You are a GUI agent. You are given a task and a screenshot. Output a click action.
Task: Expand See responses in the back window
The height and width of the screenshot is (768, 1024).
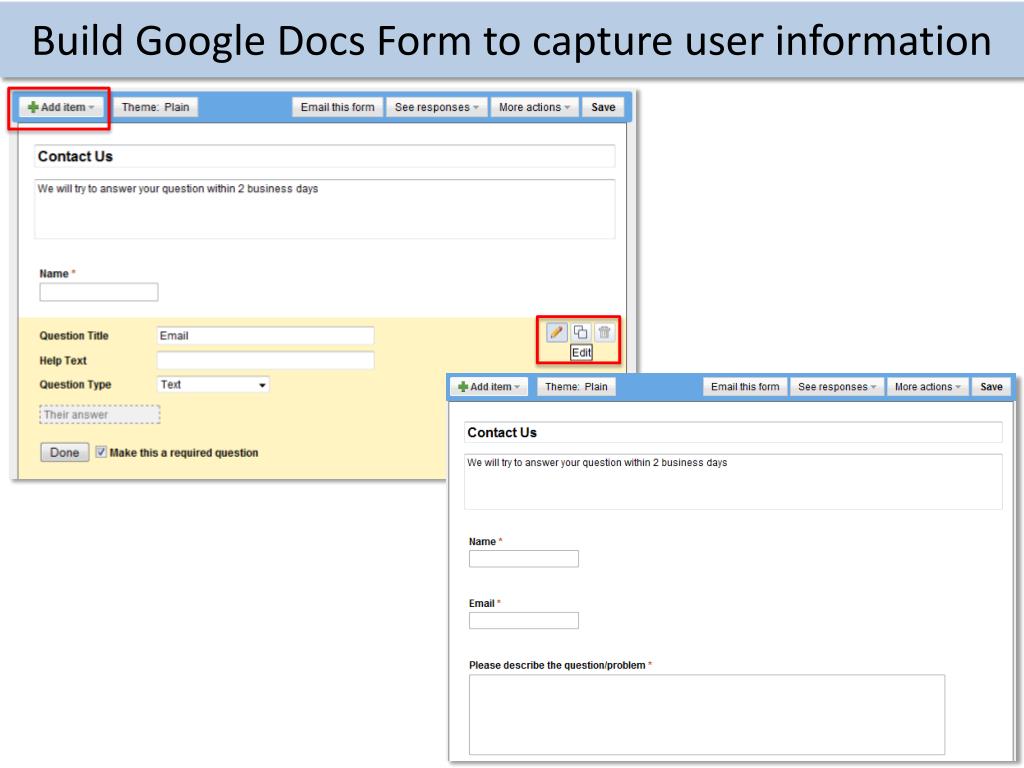coord(436,107)
